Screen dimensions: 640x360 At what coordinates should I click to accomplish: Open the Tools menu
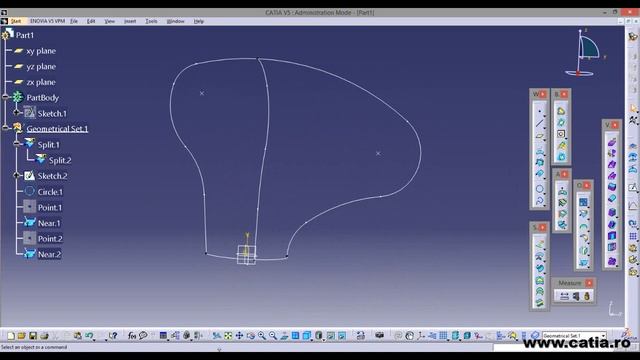[x=151, y=21]
